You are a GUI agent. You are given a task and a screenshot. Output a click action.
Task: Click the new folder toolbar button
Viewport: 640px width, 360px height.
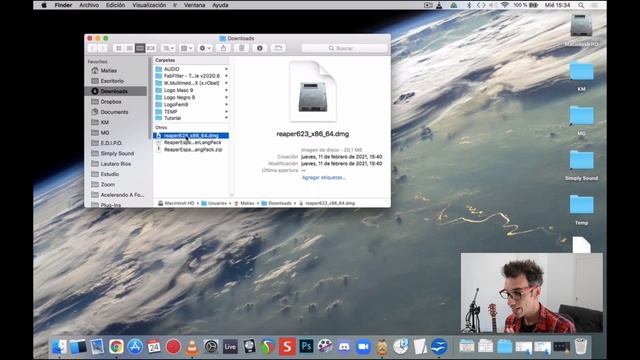[x=278, y=48]
